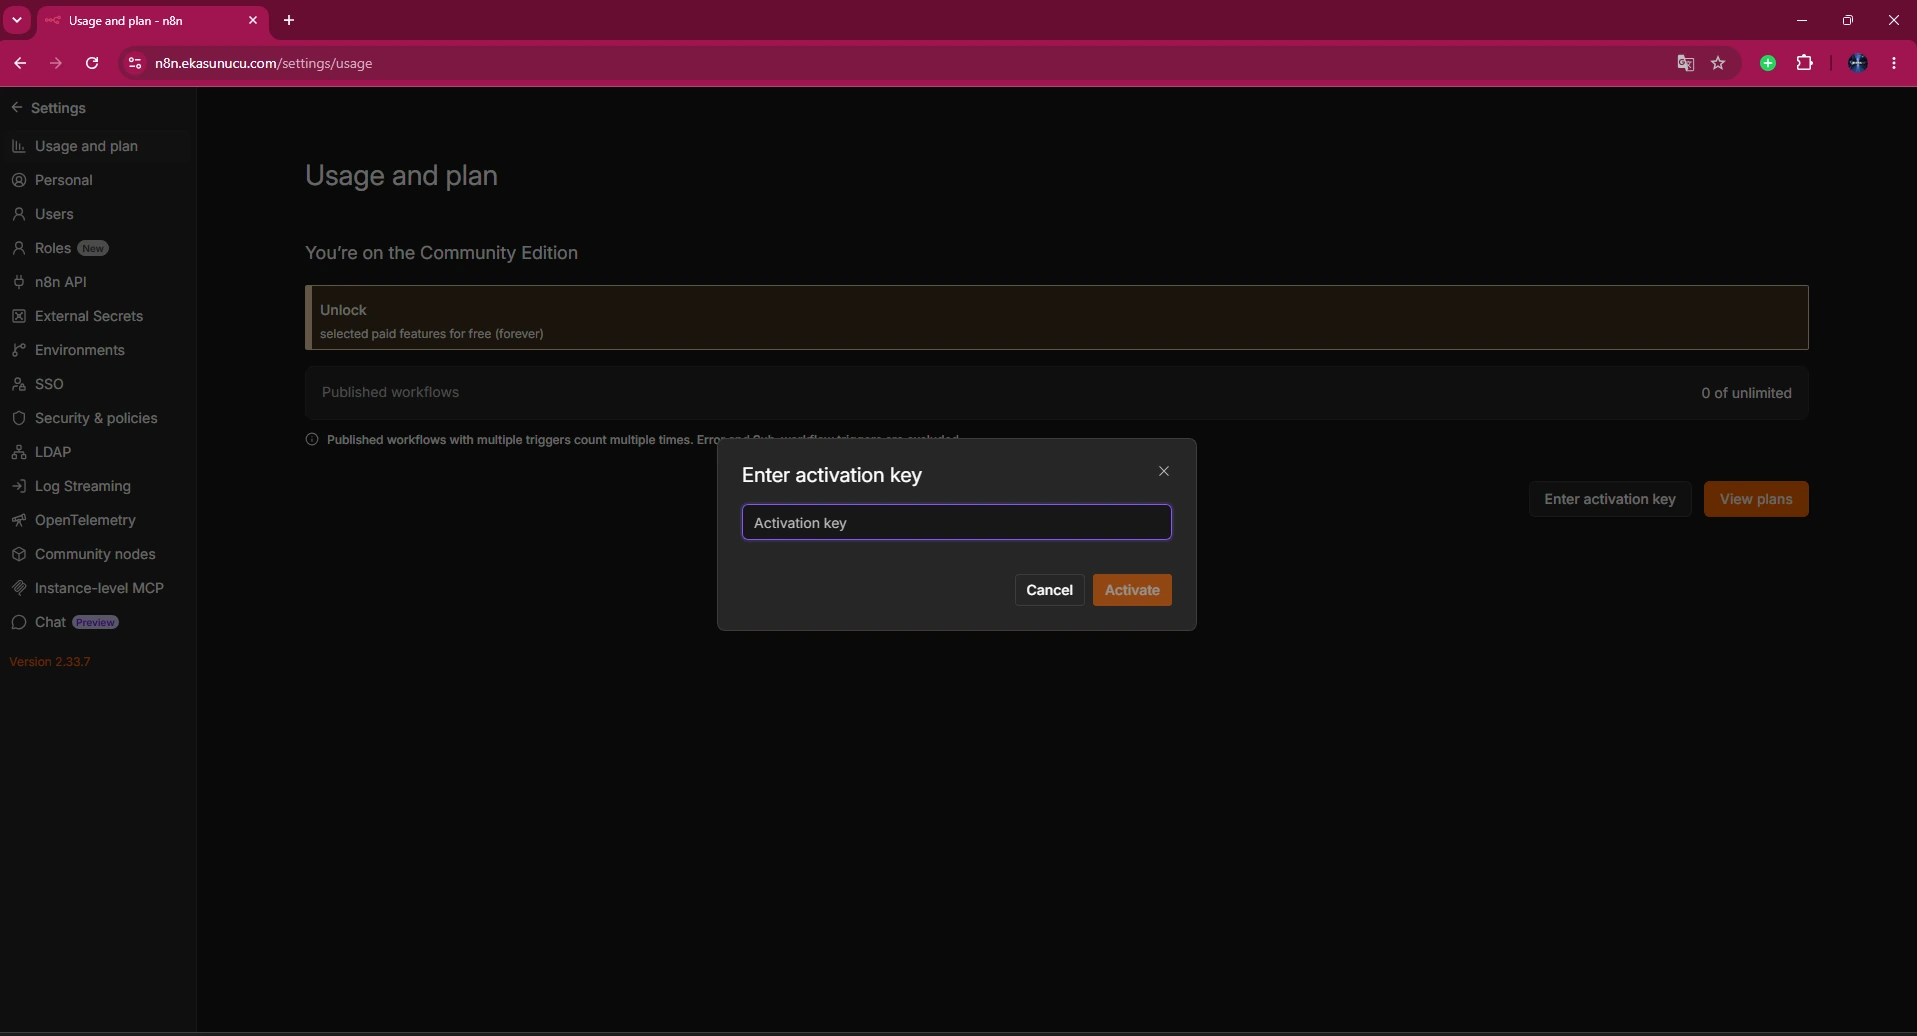Click the translate page icon in address bar
The width and height of the screenshot is (1917, 1036).
[1685, 63]
